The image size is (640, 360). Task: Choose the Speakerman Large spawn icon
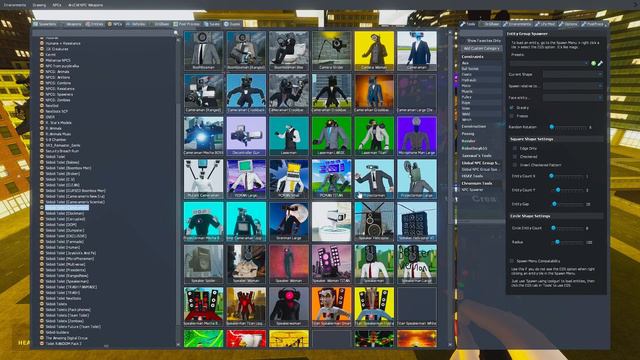[417, 264]
